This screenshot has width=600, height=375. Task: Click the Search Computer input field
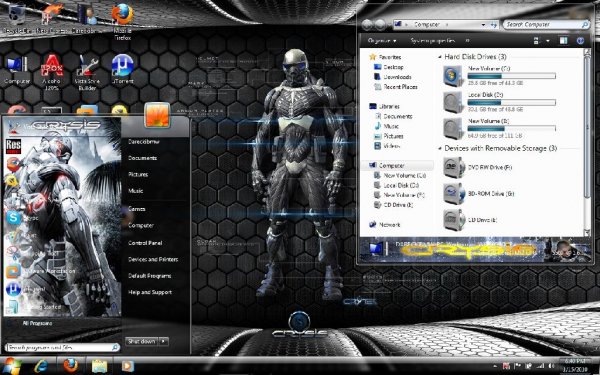click(546, 24)
